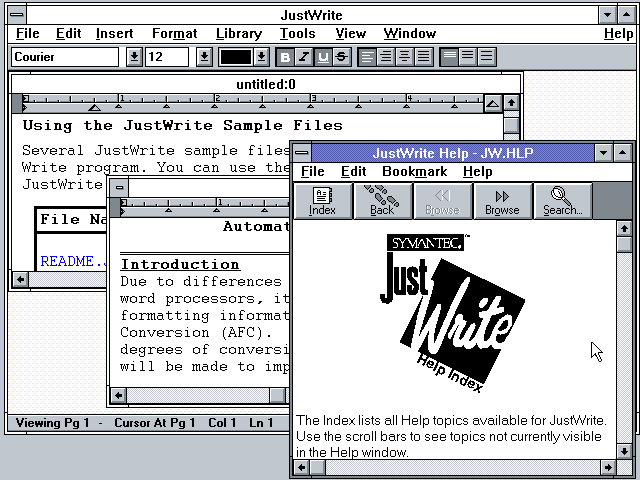The width and height of the screenshot is (640, 480).
Task: Click ruler toggle triangle in untitled:0 window
Action: 493,103
